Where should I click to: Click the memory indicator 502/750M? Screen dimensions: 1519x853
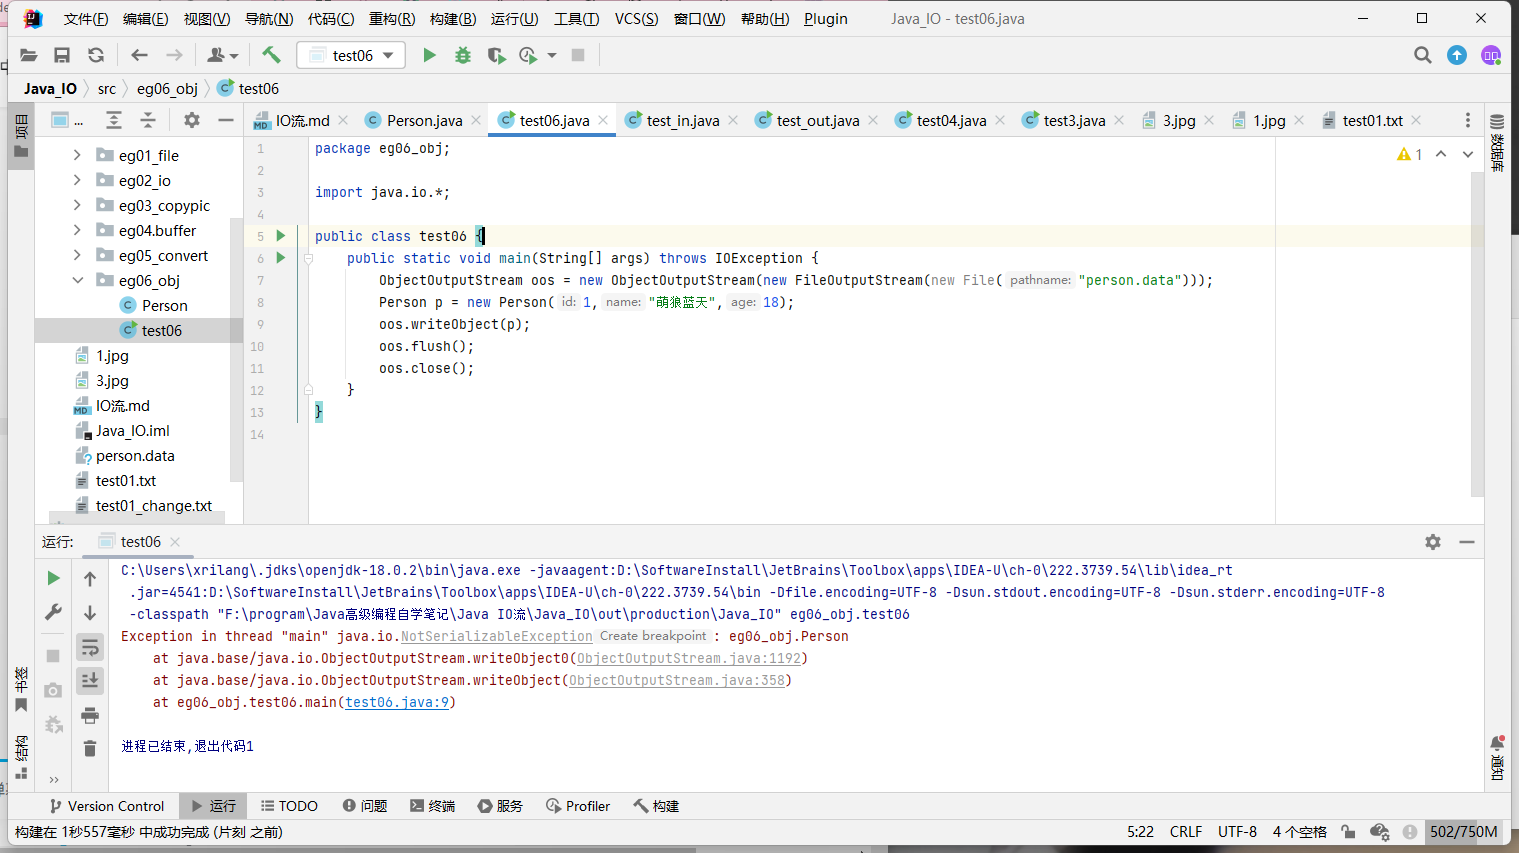[x=1464, y=832]
